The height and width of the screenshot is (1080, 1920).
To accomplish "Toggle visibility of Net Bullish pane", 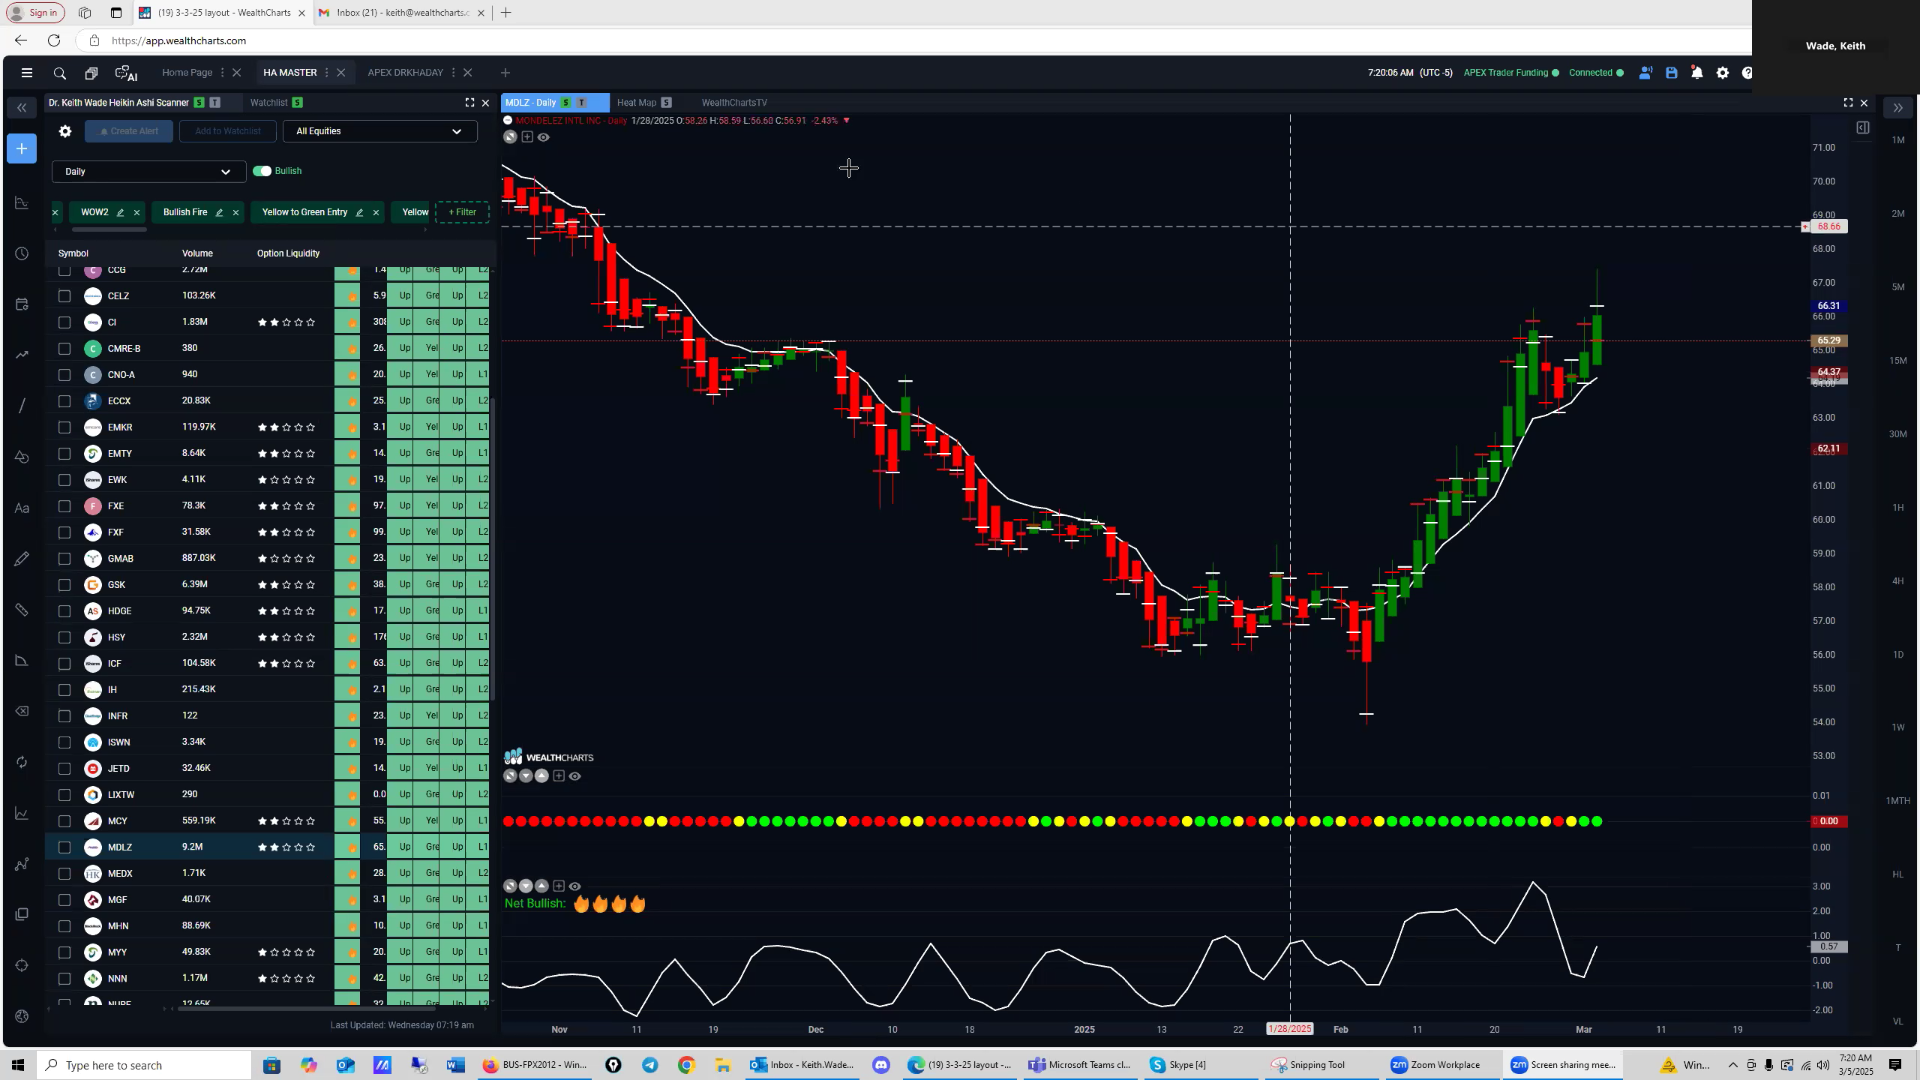I will pos(575,886).
